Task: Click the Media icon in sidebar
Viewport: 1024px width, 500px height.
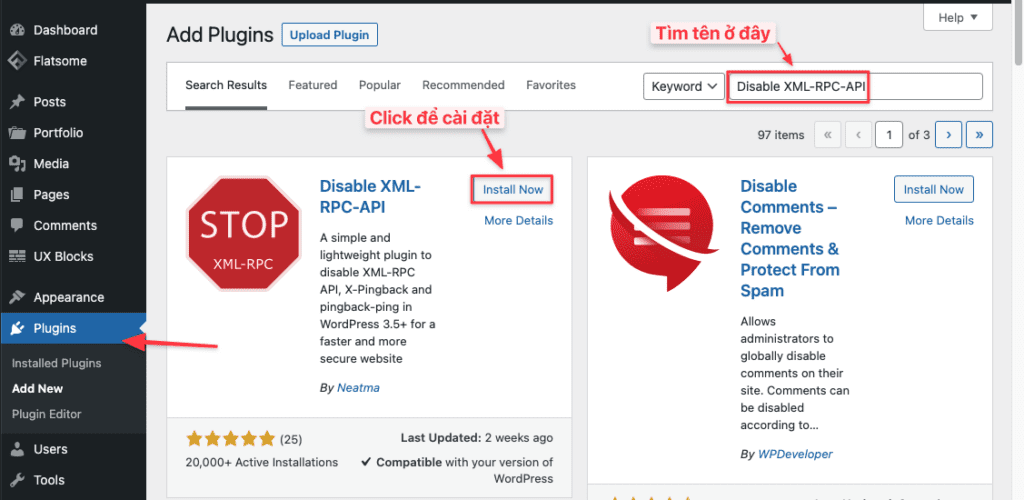Action: click(17, 164)
